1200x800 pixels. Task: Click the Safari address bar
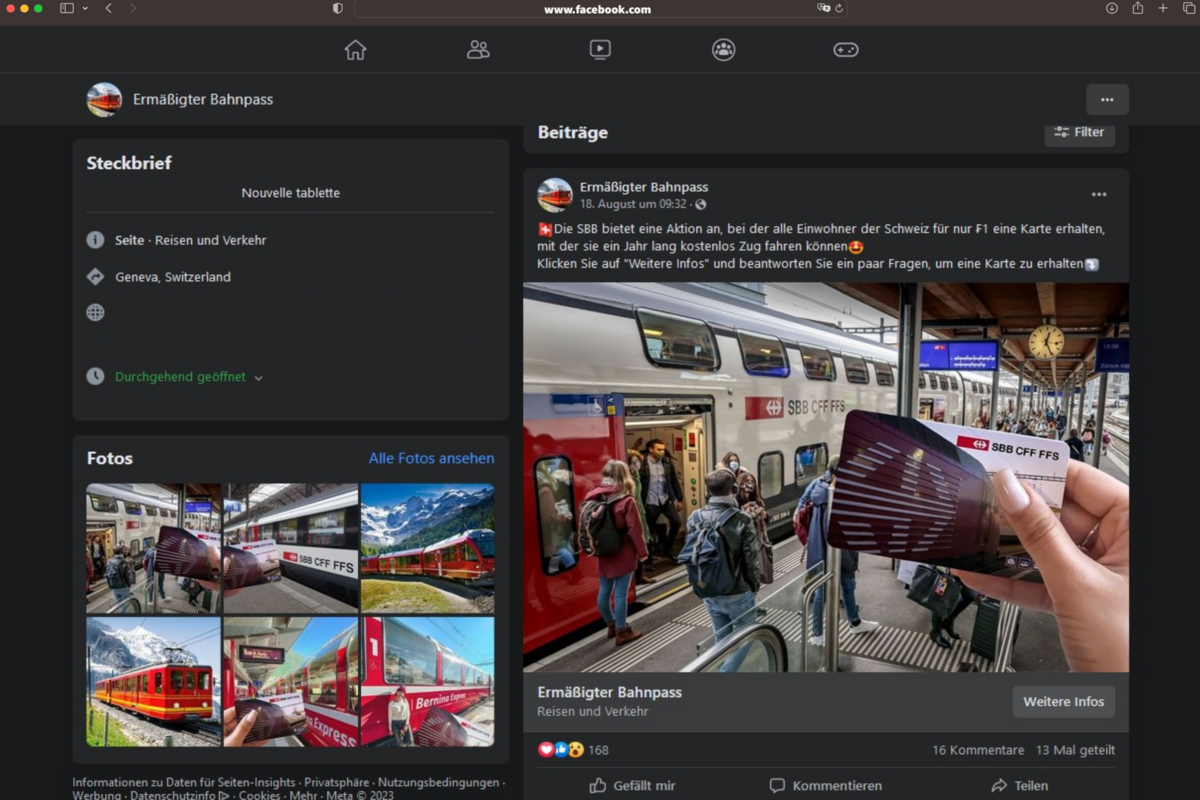[x=600, y=9]
